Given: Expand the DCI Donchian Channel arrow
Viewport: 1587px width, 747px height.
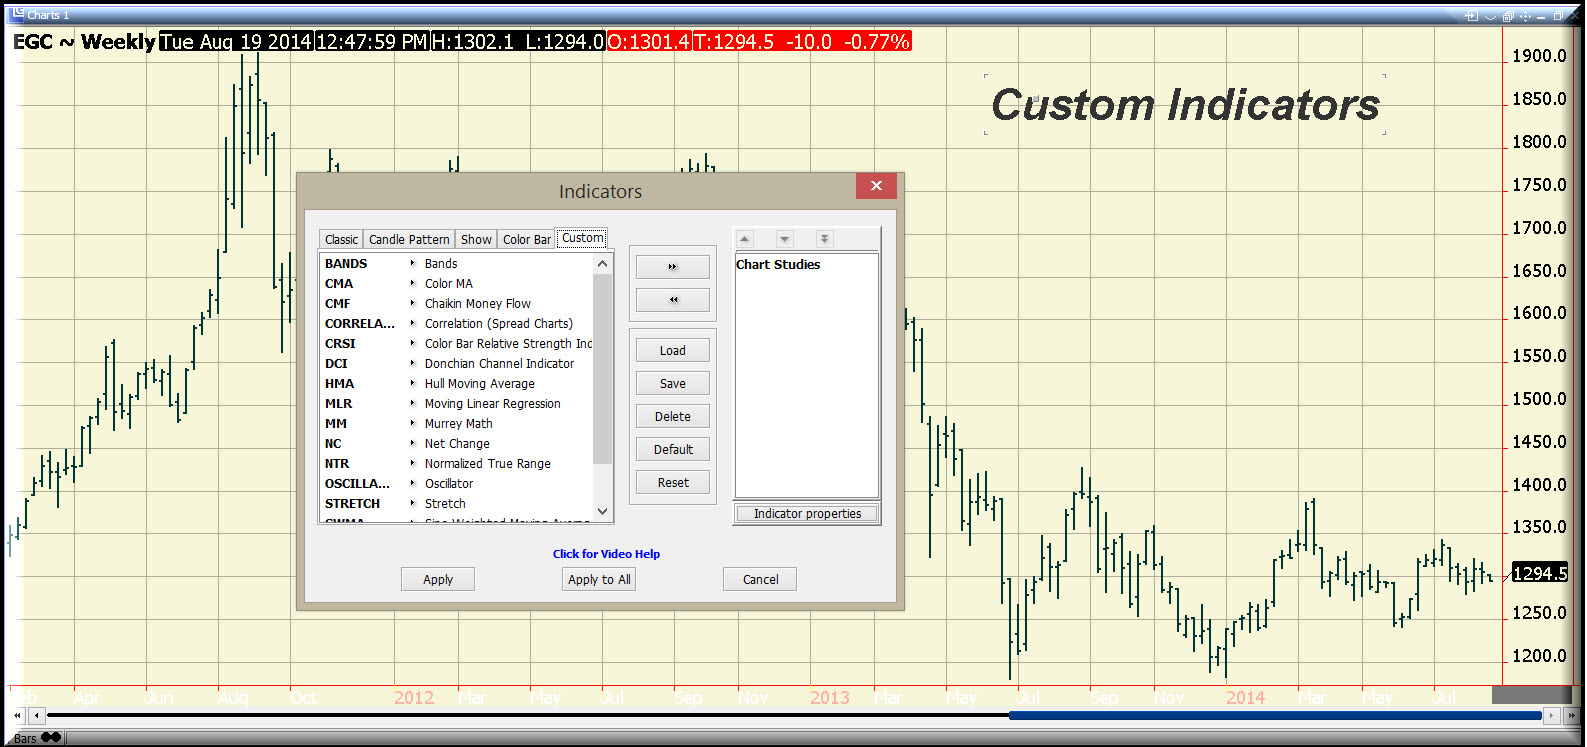Looking at the screenshot, I should [x=412, y=363].
